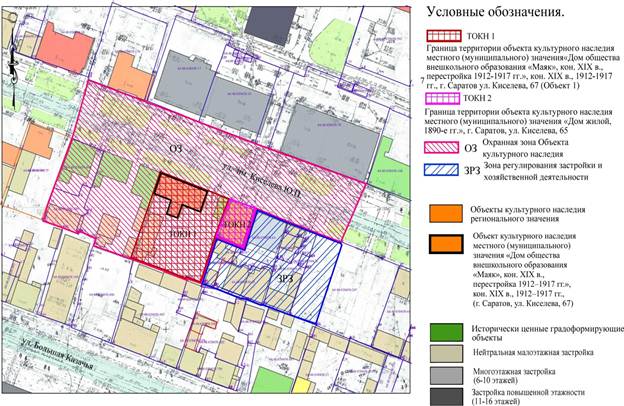Screen dimensions: 624x406
Task: Click 'Застройка повышенной этажности (11-16 этажей)' text
Action: pos(528,396)
